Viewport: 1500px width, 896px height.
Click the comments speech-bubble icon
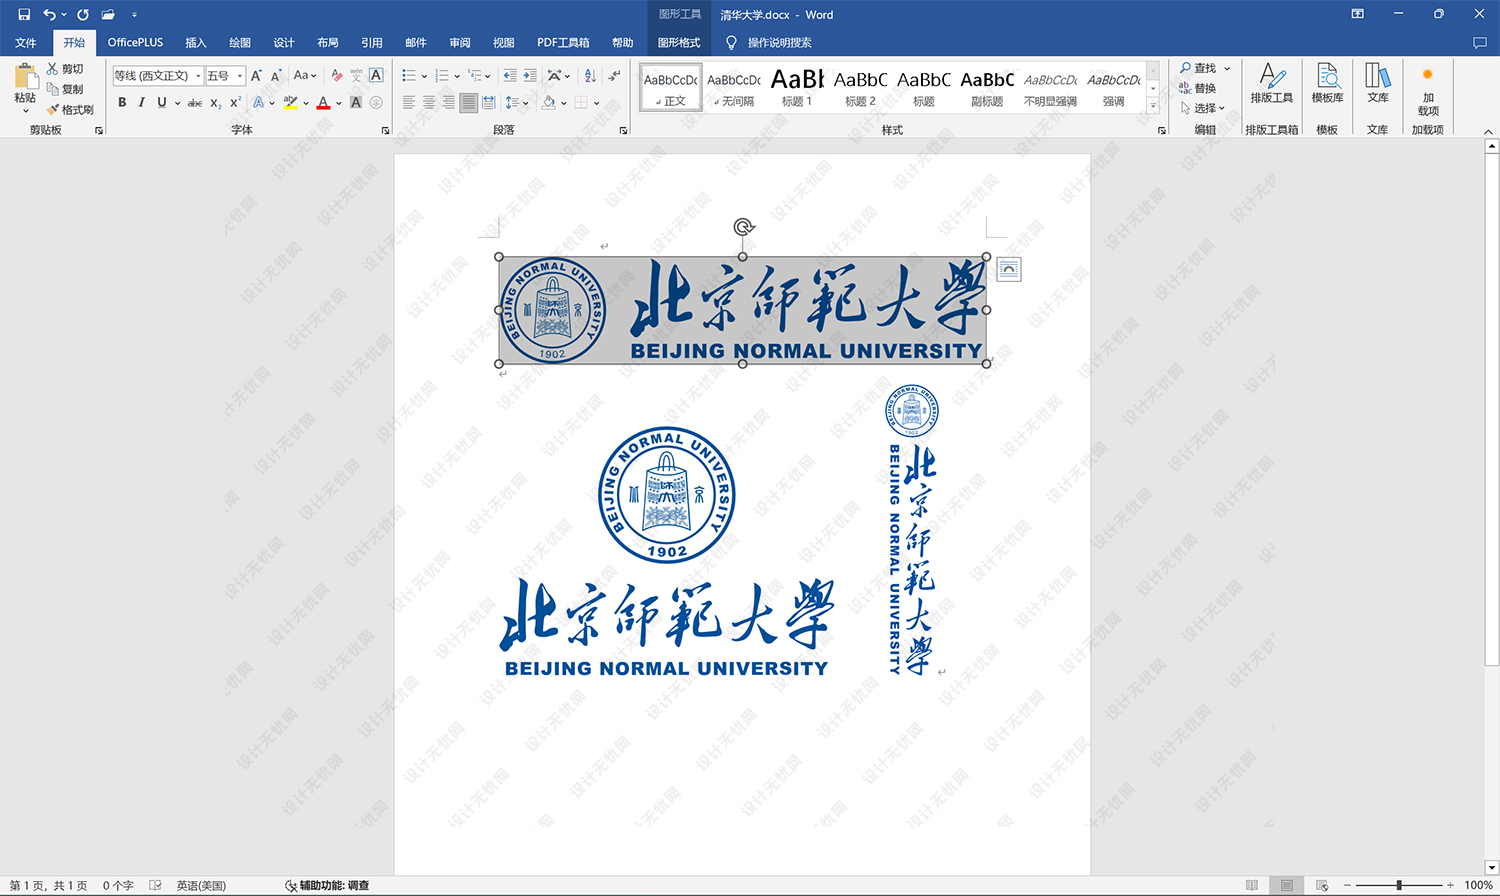click(1480, 42)
